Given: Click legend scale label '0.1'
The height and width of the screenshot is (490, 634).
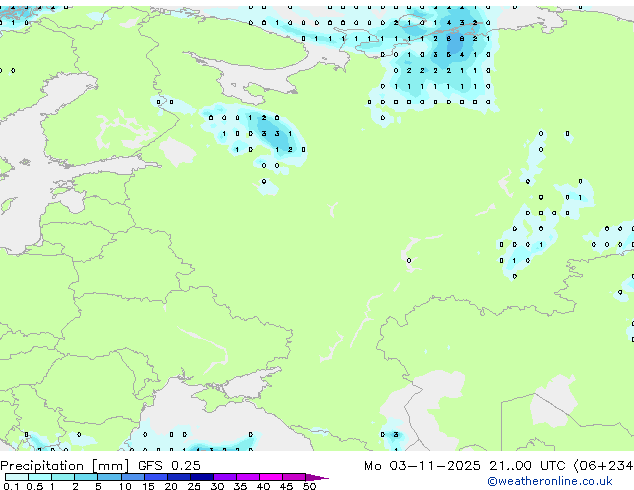Looking at the screenshot, I should (10, 486).
